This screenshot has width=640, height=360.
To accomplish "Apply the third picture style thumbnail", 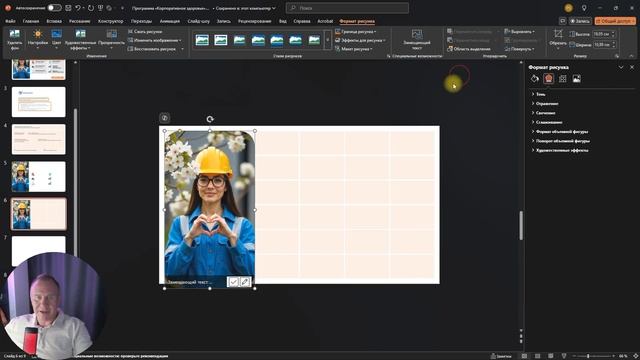I will click(240, 40).
